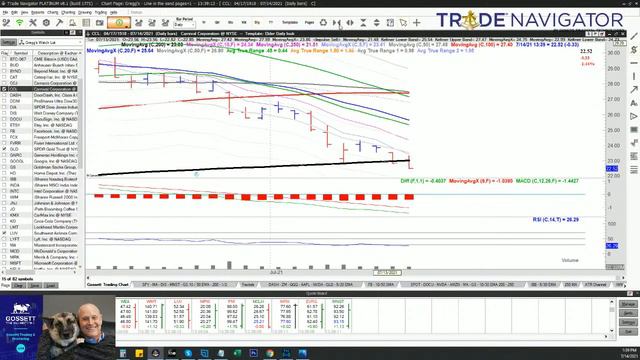Open the yellow sticky notes taskbar icon

tap(139, 353)
